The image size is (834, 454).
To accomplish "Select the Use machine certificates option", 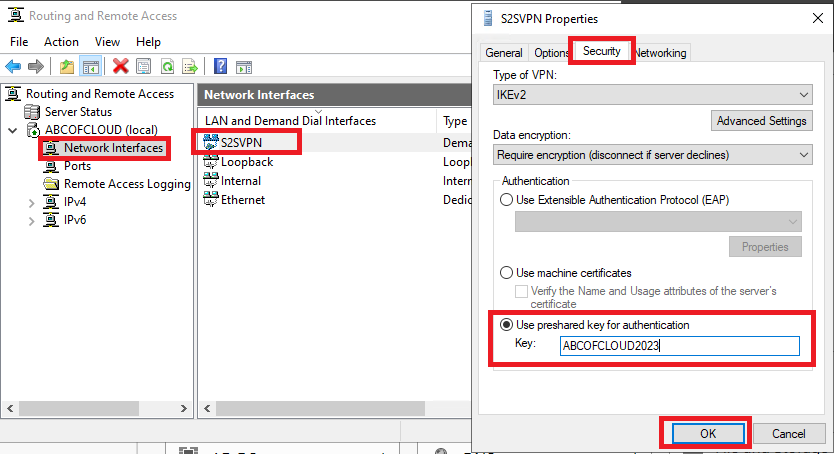I will (507, 273).
